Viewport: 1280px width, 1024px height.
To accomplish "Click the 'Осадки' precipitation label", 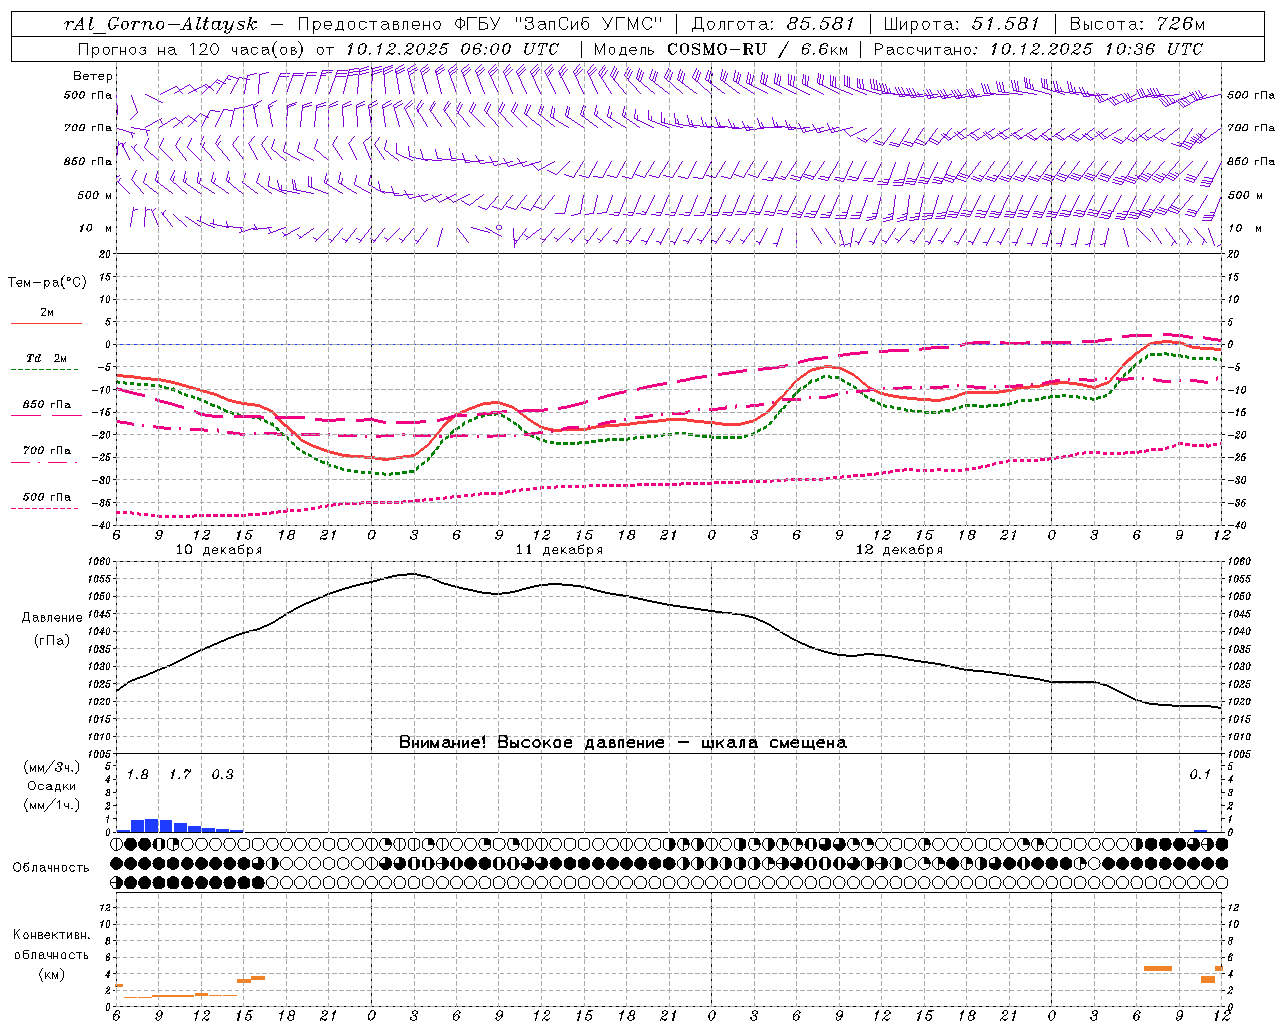I will [x=51, y=786].
